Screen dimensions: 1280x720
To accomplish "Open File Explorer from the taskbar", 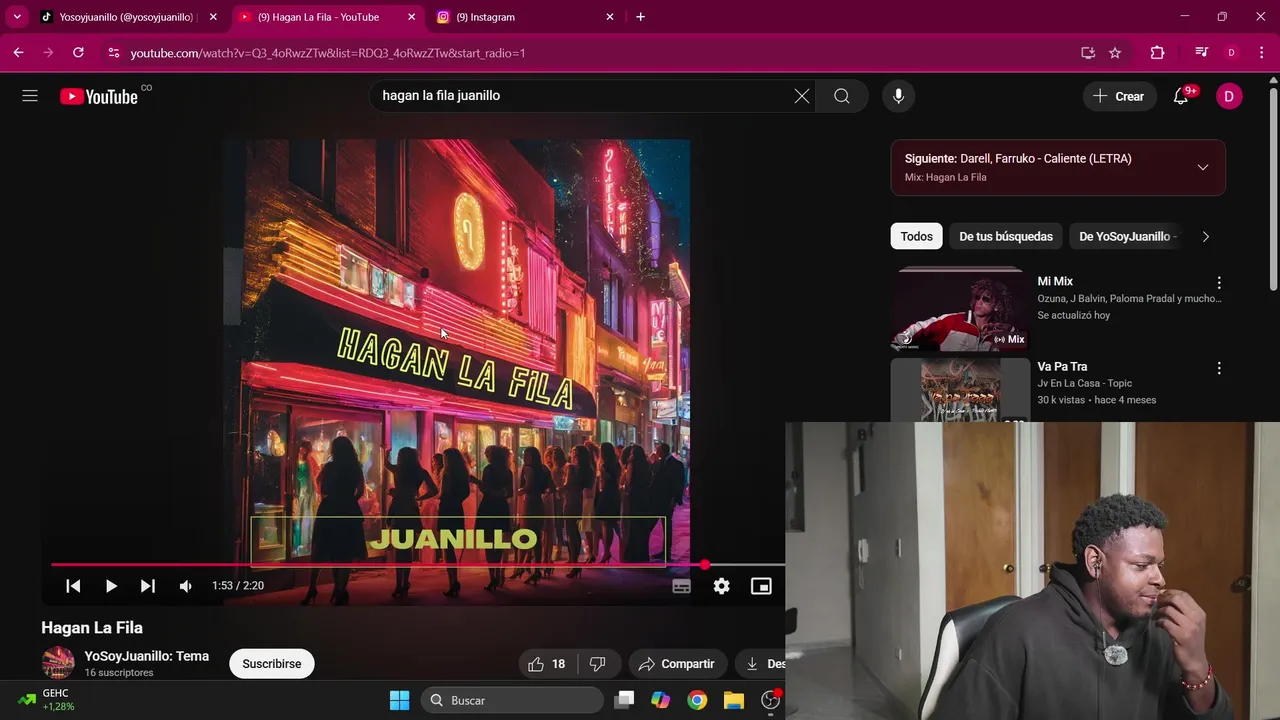I will coord(734,700).
